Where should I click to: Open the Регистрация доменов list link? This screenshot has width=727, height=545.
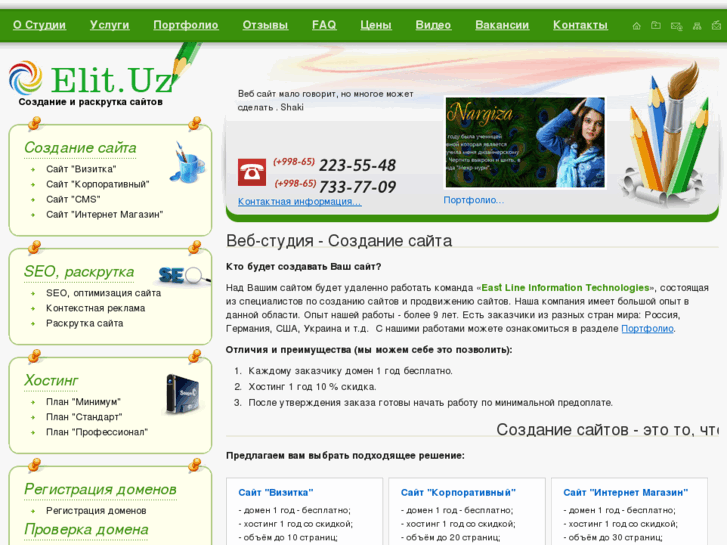(x=96, y=511)
